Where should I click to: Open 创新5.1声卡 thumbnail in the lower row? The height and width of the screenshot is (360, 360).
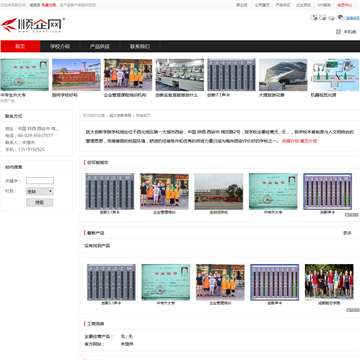[111, 282]
